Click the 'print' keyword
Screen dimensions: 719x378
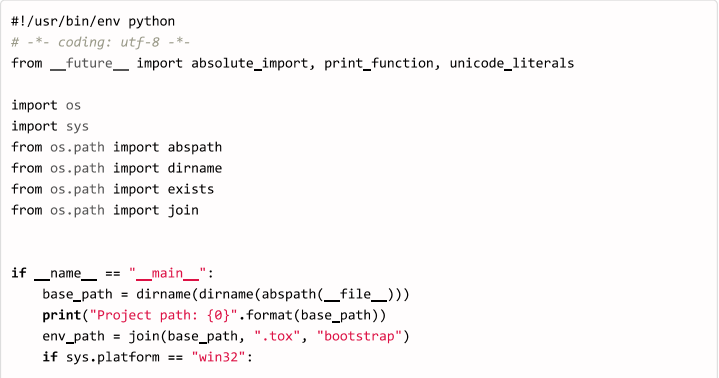tap(62, 316)
